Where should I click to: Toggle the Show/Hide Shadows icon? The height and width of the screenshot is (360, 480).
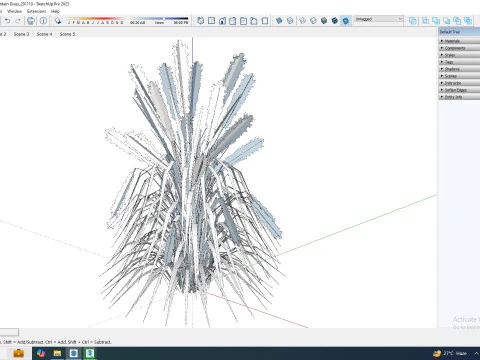(x=58, y=21)
